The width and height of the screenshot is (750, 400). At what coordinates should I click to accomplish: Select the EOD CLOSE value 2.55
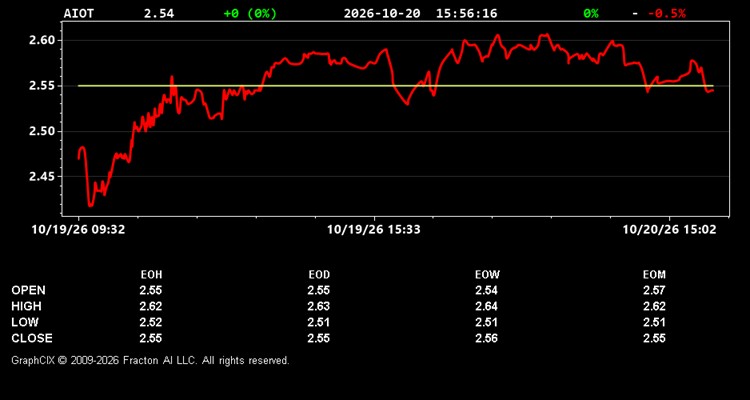coord(319,338)
